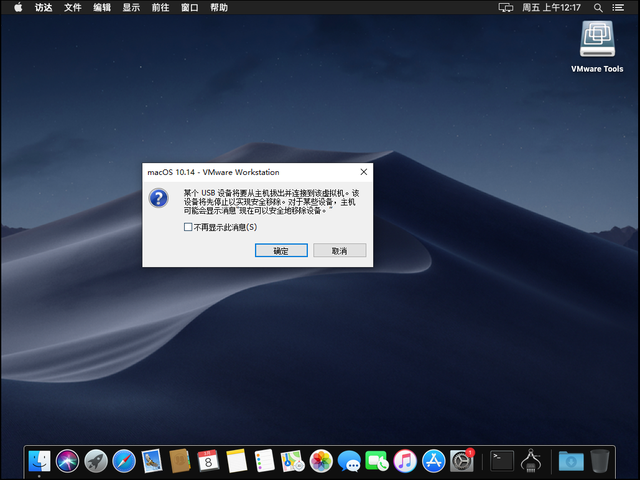Open Launchpad rocket icon
The image size is (640, 480).
[96, 461]
